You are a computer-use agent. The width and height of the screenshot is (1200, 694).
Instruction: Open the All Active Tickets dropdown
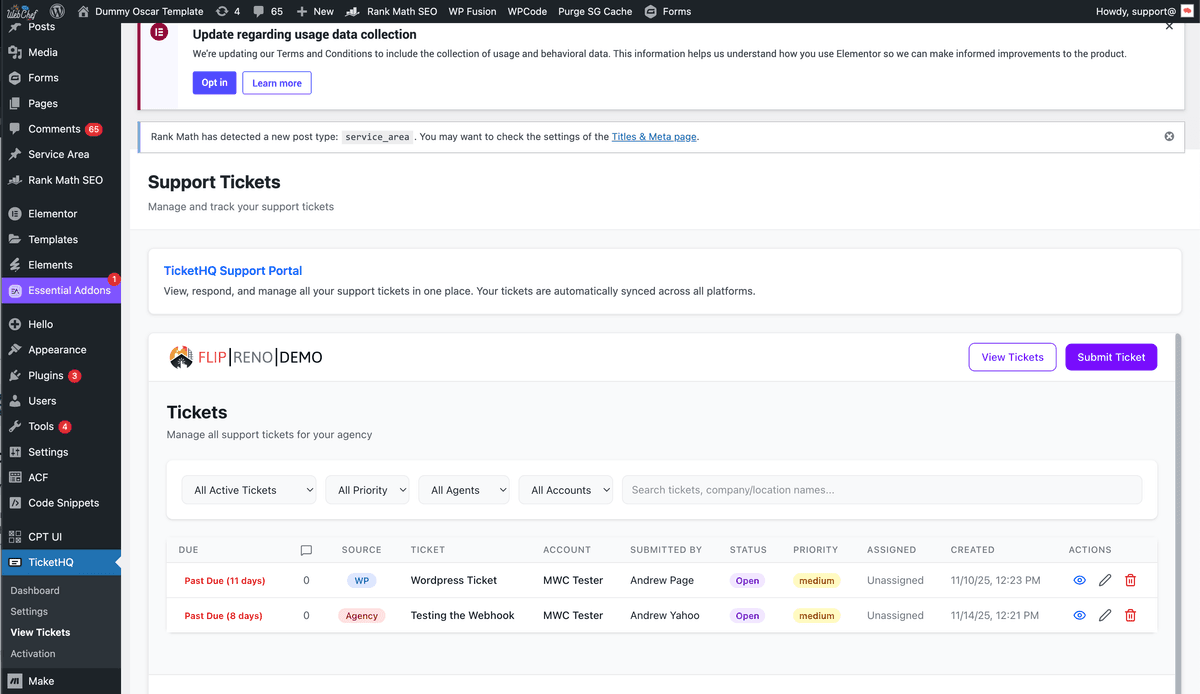pyautogui.click(x=248, y=490)
